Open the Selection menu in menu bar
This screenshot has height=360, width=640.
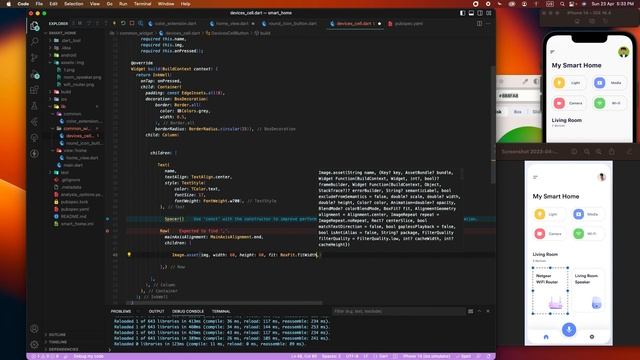pyautogui.click(x=74, y=4)
